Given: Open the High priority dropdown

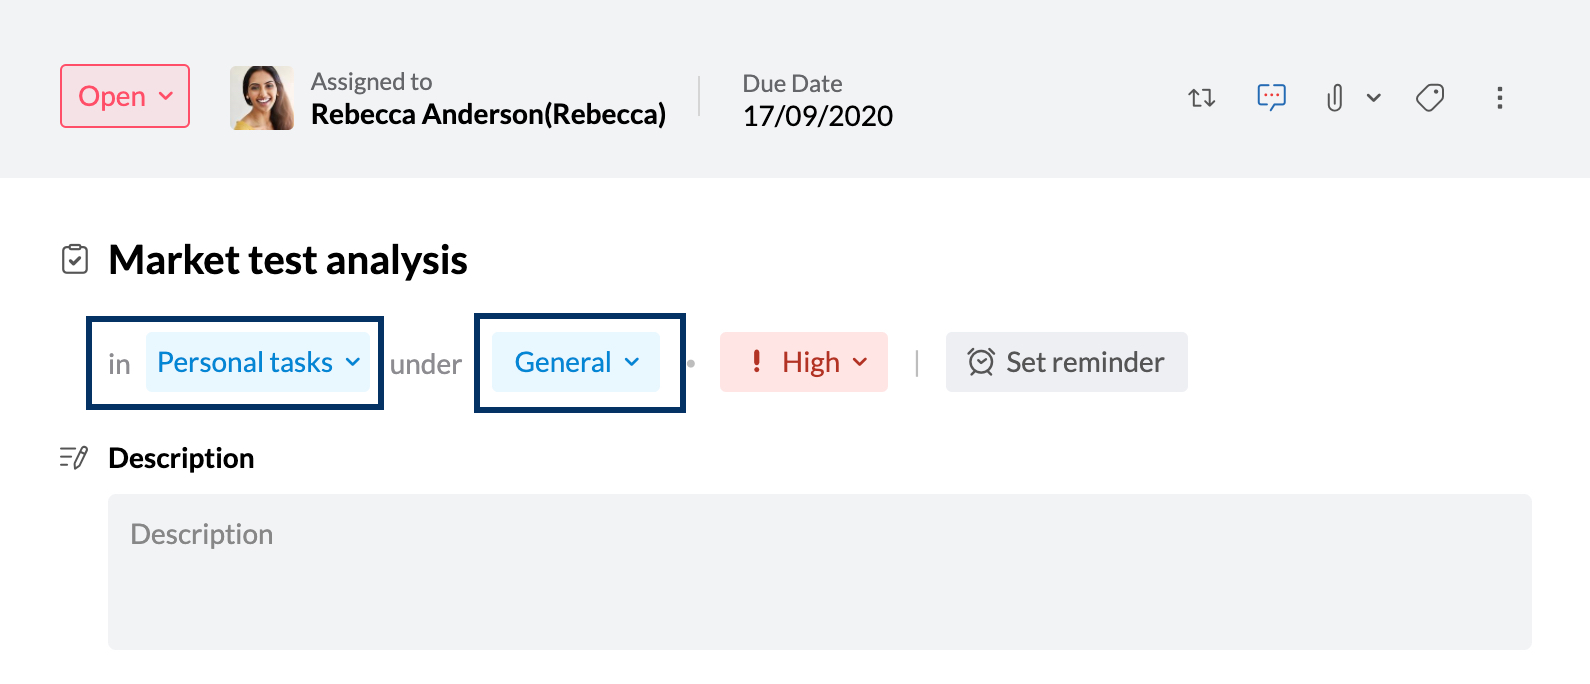Looking at the screenshot, I should pos(804,362).
